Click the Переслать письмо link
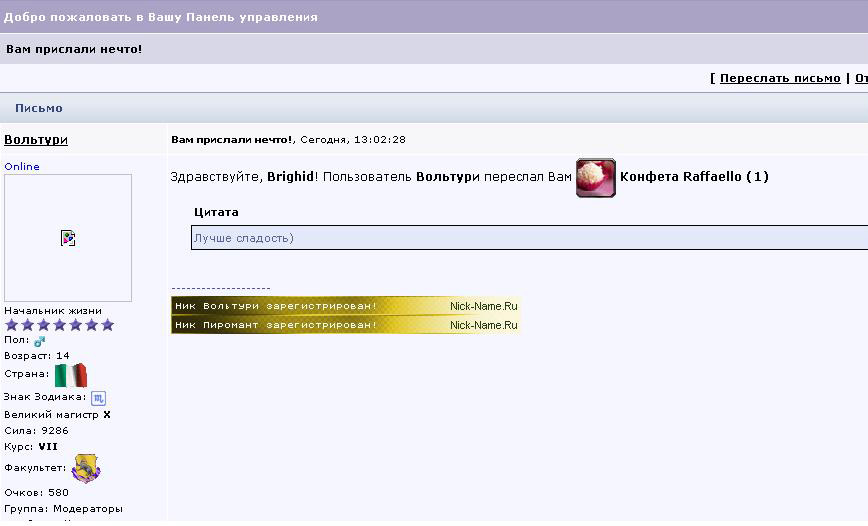 [x=780, y=78]
